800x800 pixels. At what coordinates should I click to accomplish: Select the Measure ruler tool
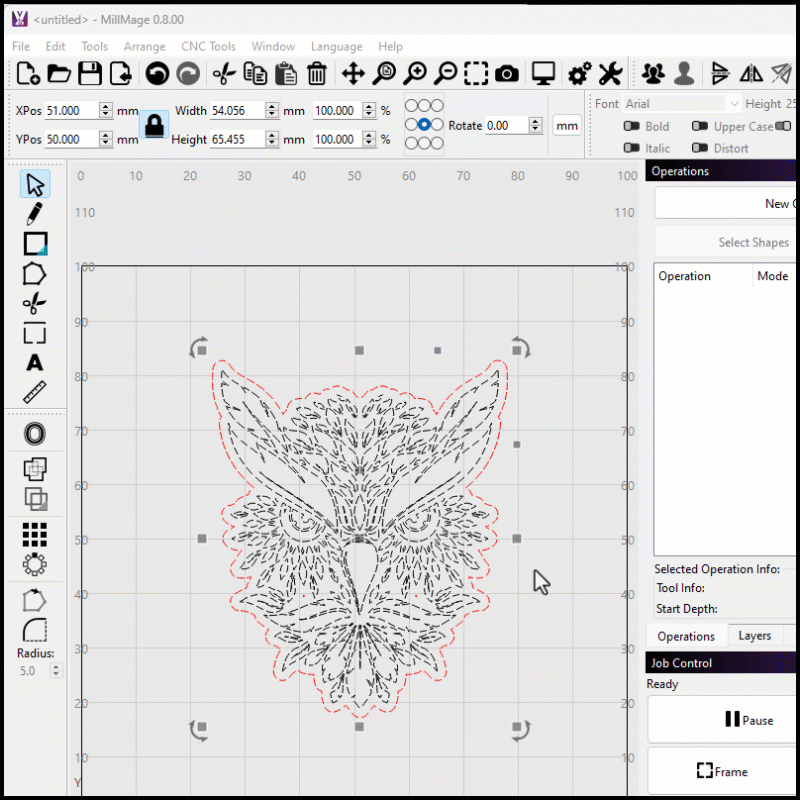[35, 392]
